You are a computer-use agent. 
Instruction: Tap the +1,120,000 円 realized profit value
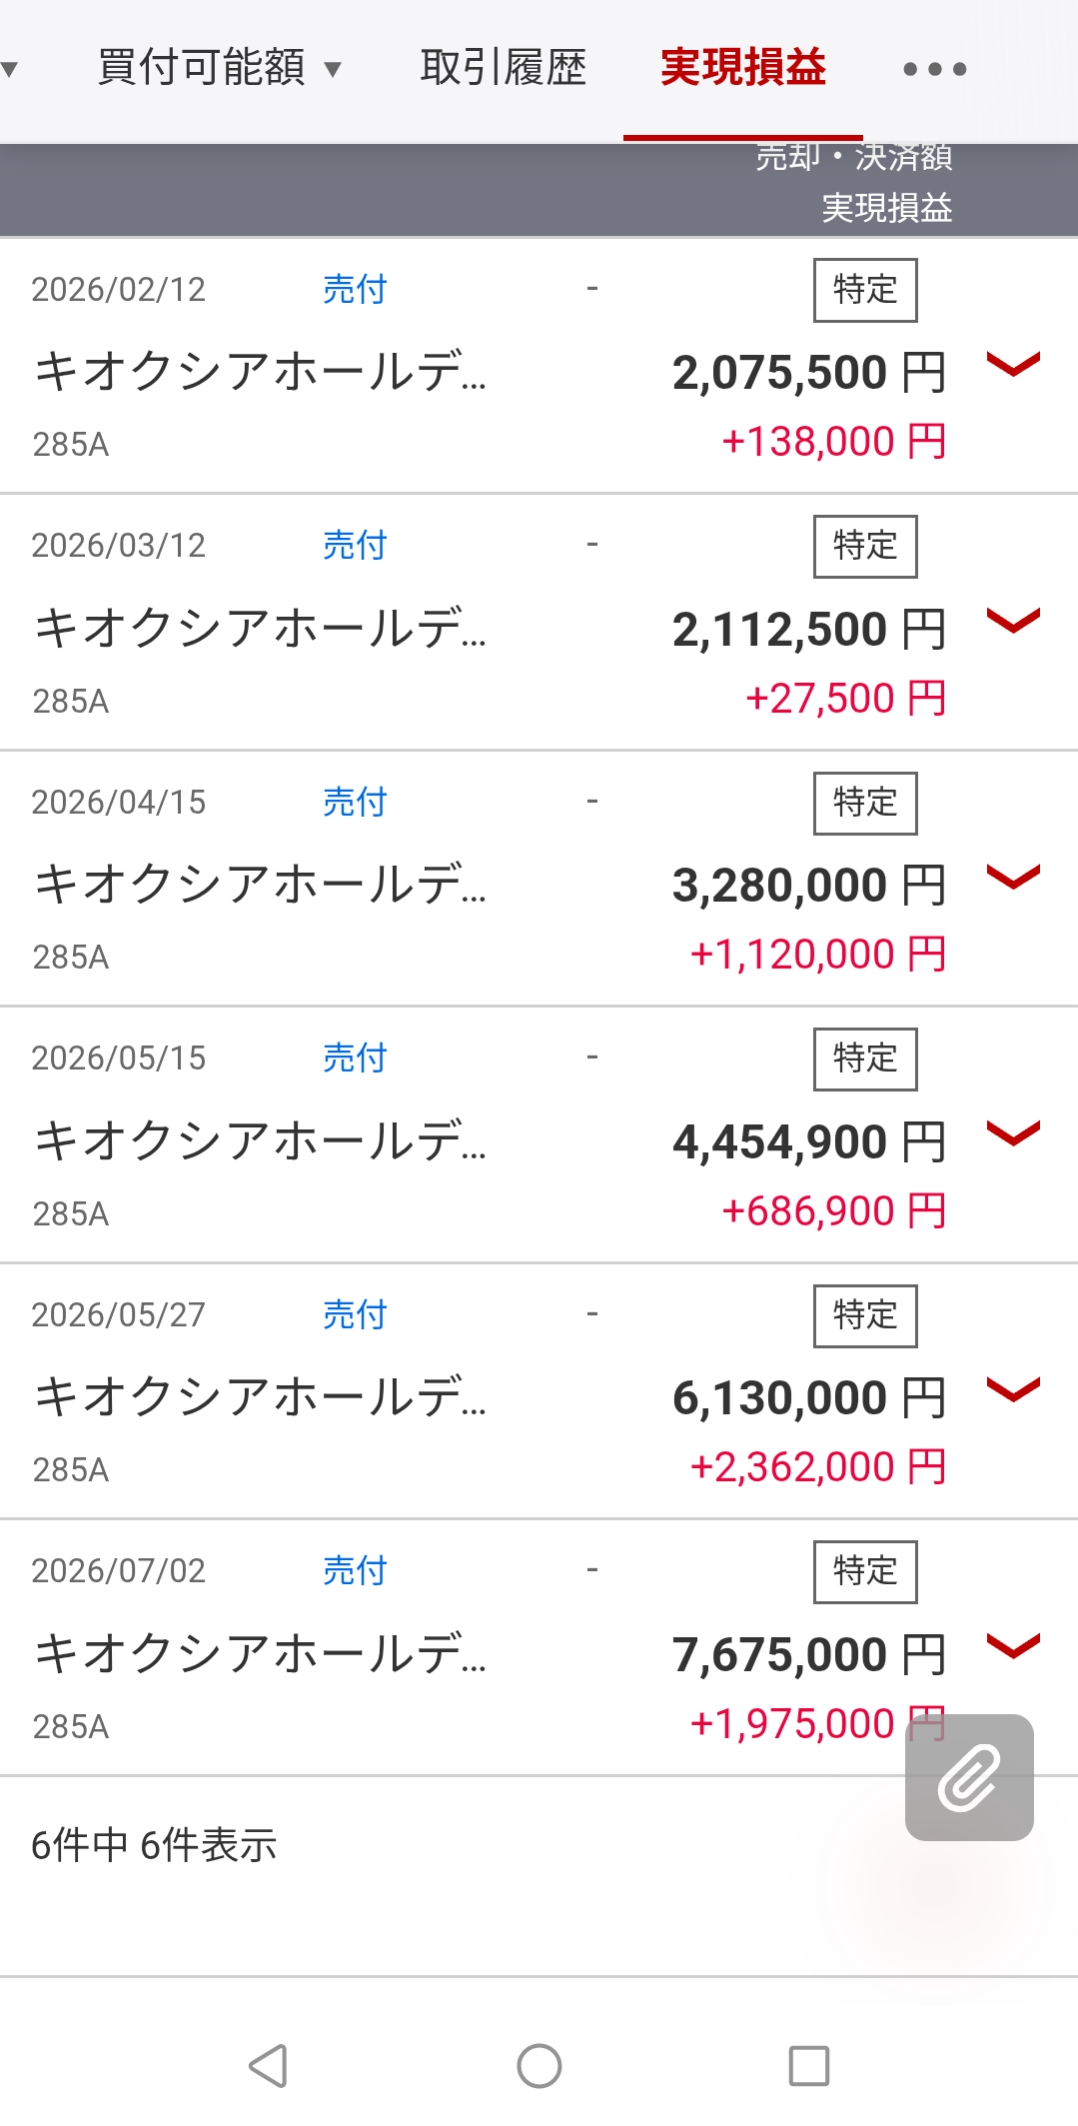pyautogui.click(x=818, y=954)
